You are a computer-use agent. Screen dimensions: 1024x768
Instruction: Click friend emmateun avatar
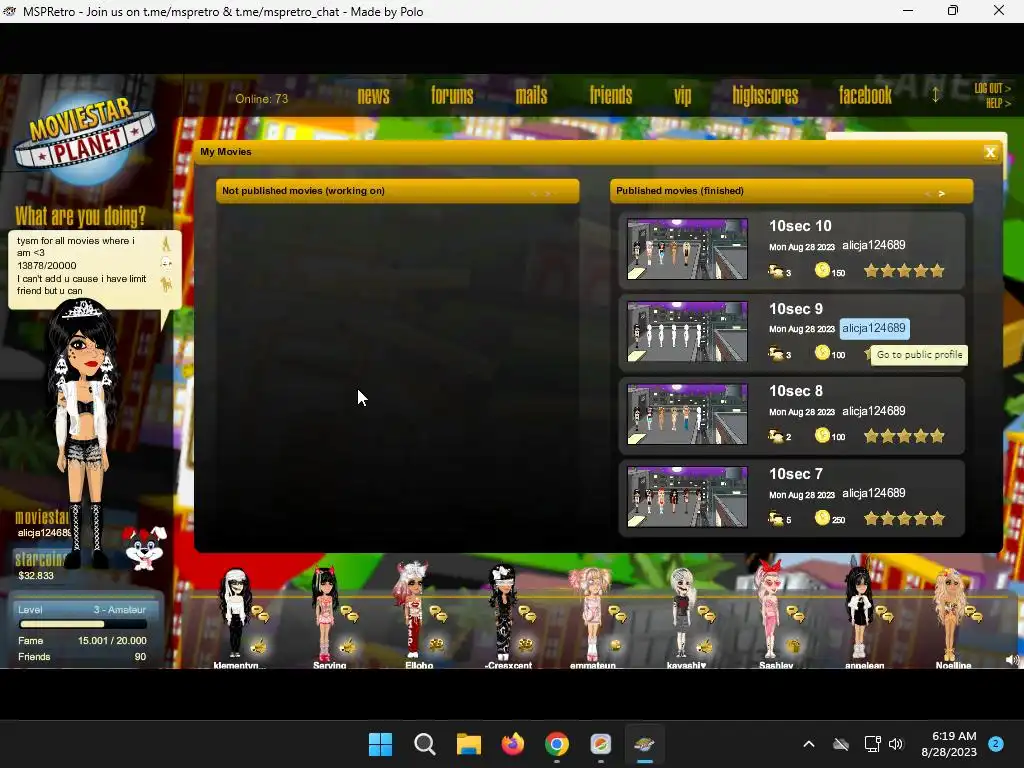click(591, 613)
